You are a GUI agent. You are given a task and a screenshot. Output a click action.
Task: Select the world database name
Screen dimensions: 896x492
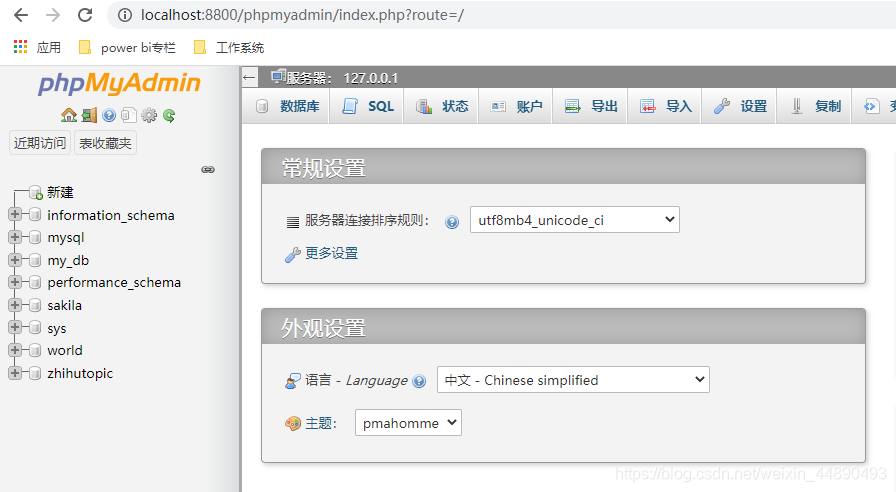(65, 350)
